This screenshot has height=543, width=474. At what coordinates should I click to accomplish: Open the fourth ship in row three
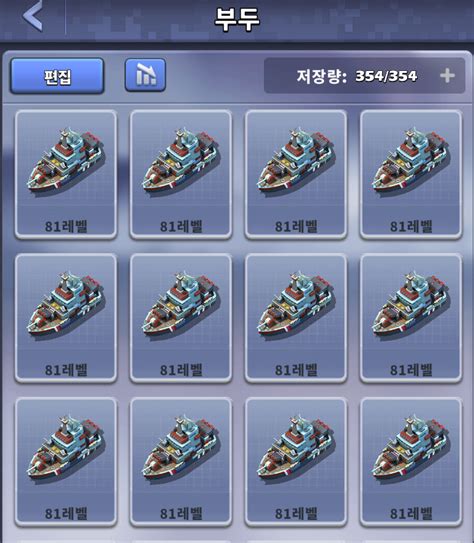[411, 462]
